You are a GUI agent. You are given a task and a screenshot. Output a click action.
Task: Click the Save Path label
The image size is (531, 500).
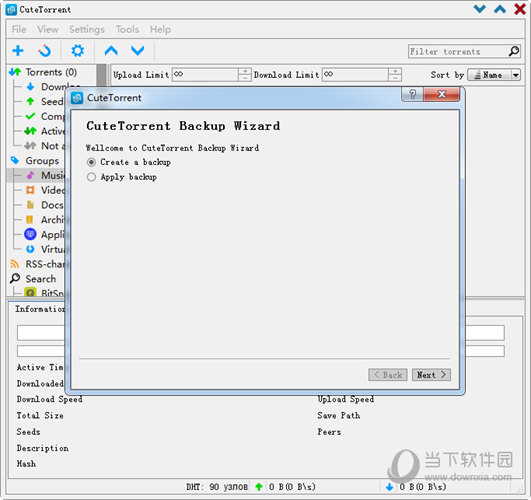(339, 416)
